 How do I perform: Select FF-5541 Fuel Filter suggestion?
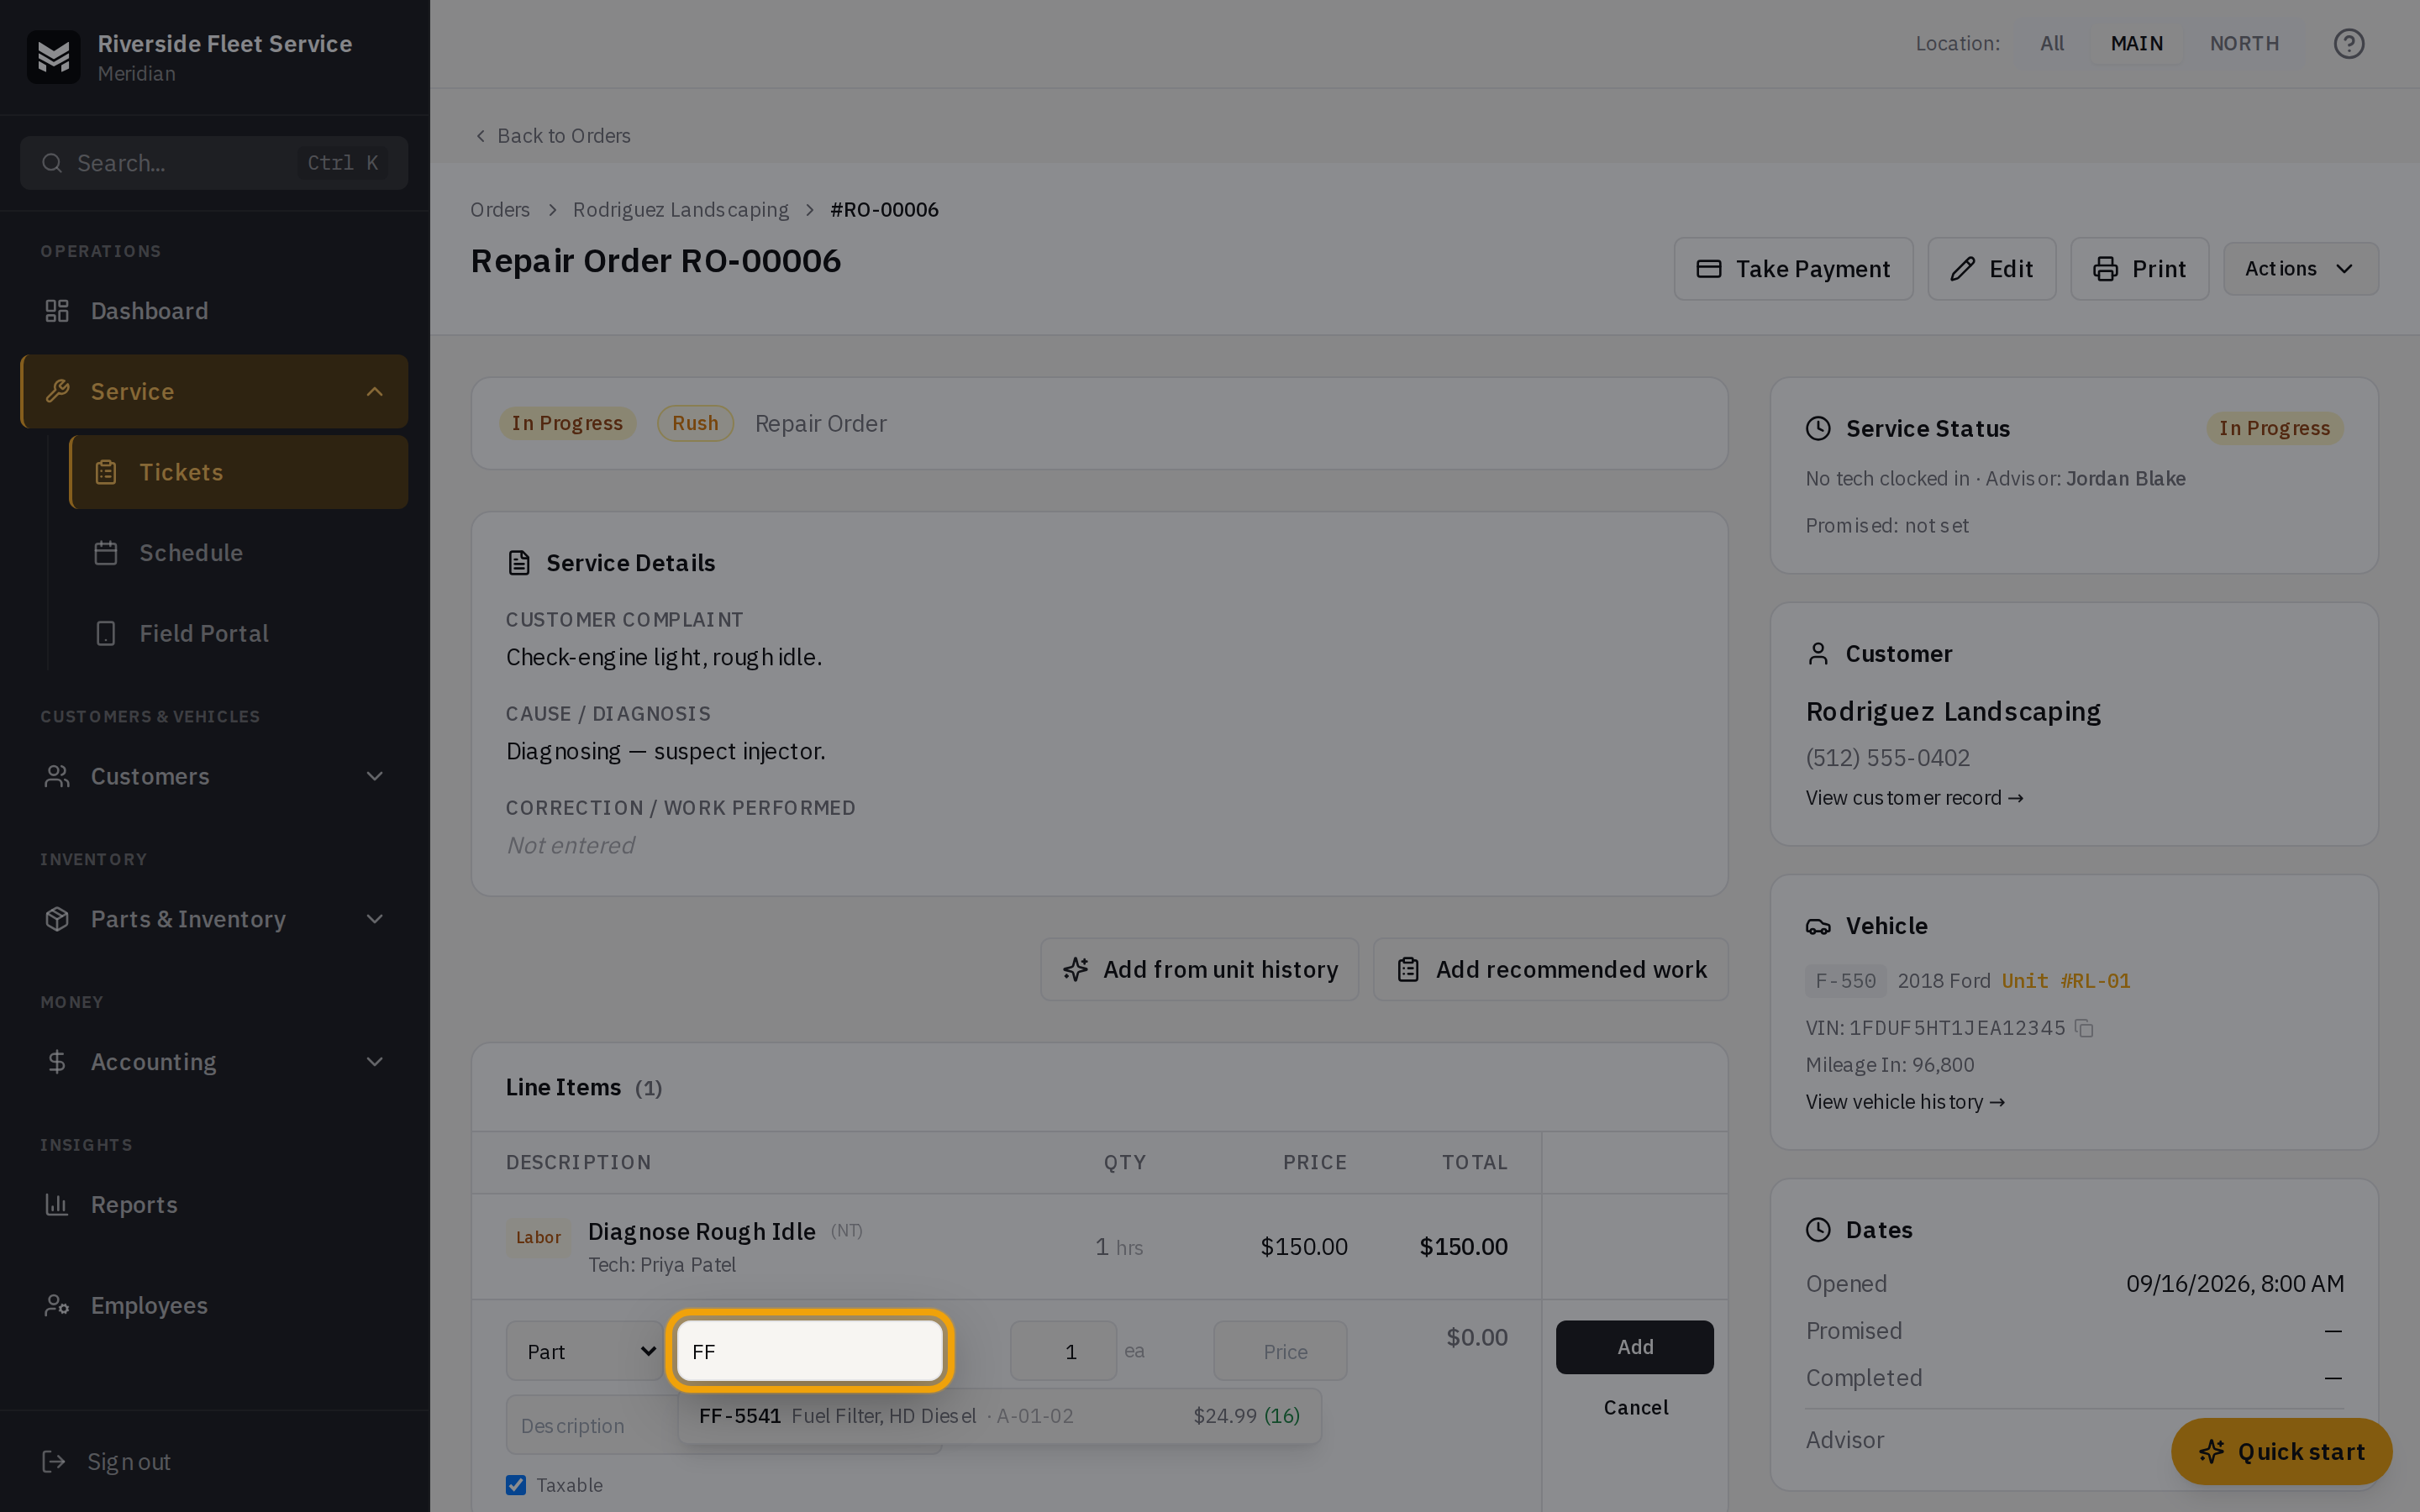coord(999,1416)
